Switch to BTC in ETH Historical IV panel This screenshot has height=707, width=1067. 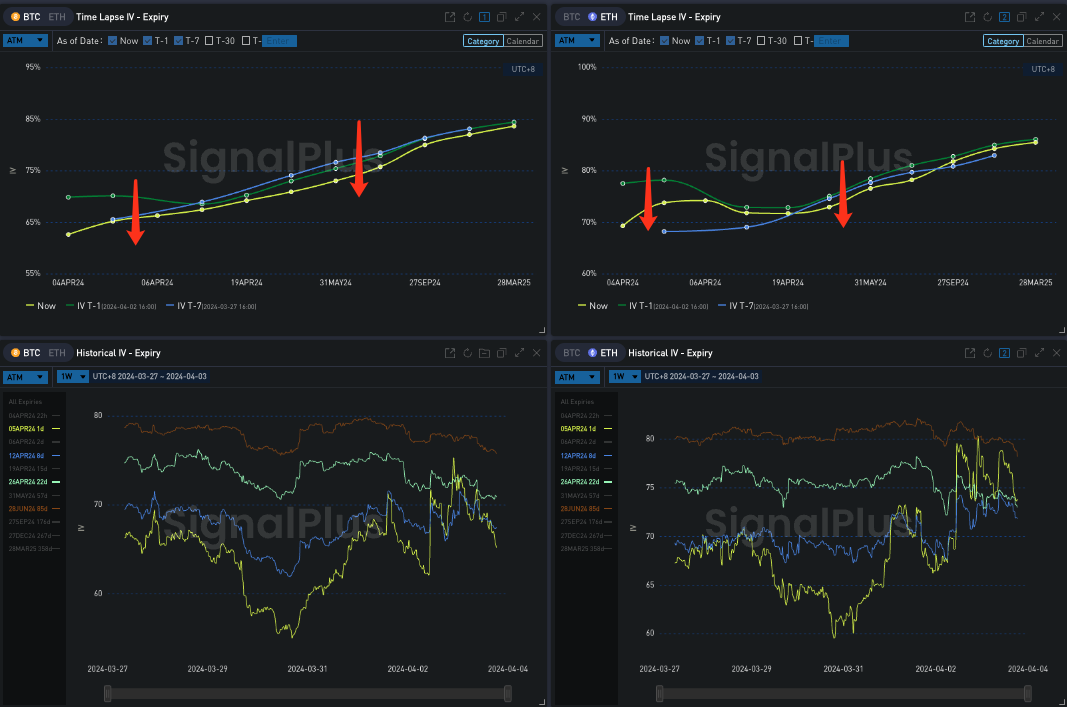[x=571, y=353]
